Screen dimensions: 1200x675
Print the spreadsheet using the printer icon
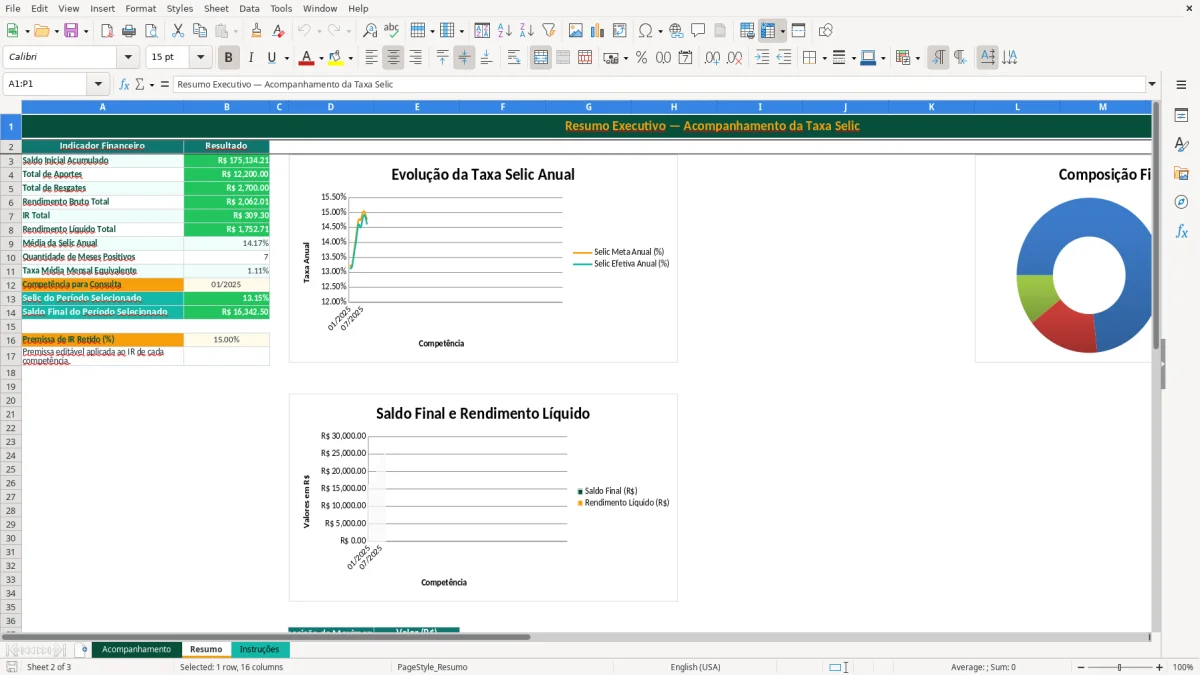pos(129,31)
